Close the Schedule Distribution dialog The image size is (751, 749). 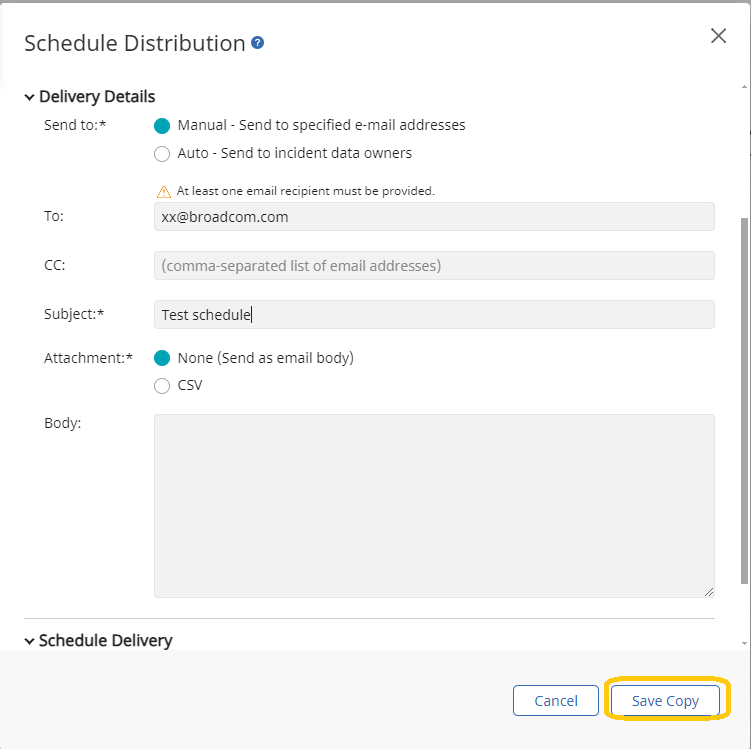pos(718,36)
